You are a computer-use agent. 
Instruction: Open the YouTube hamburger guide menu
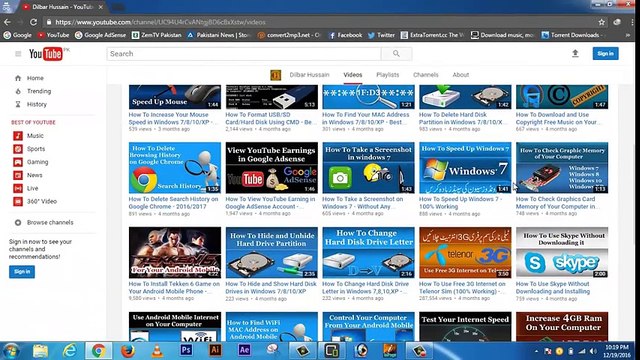pos(18,53)
